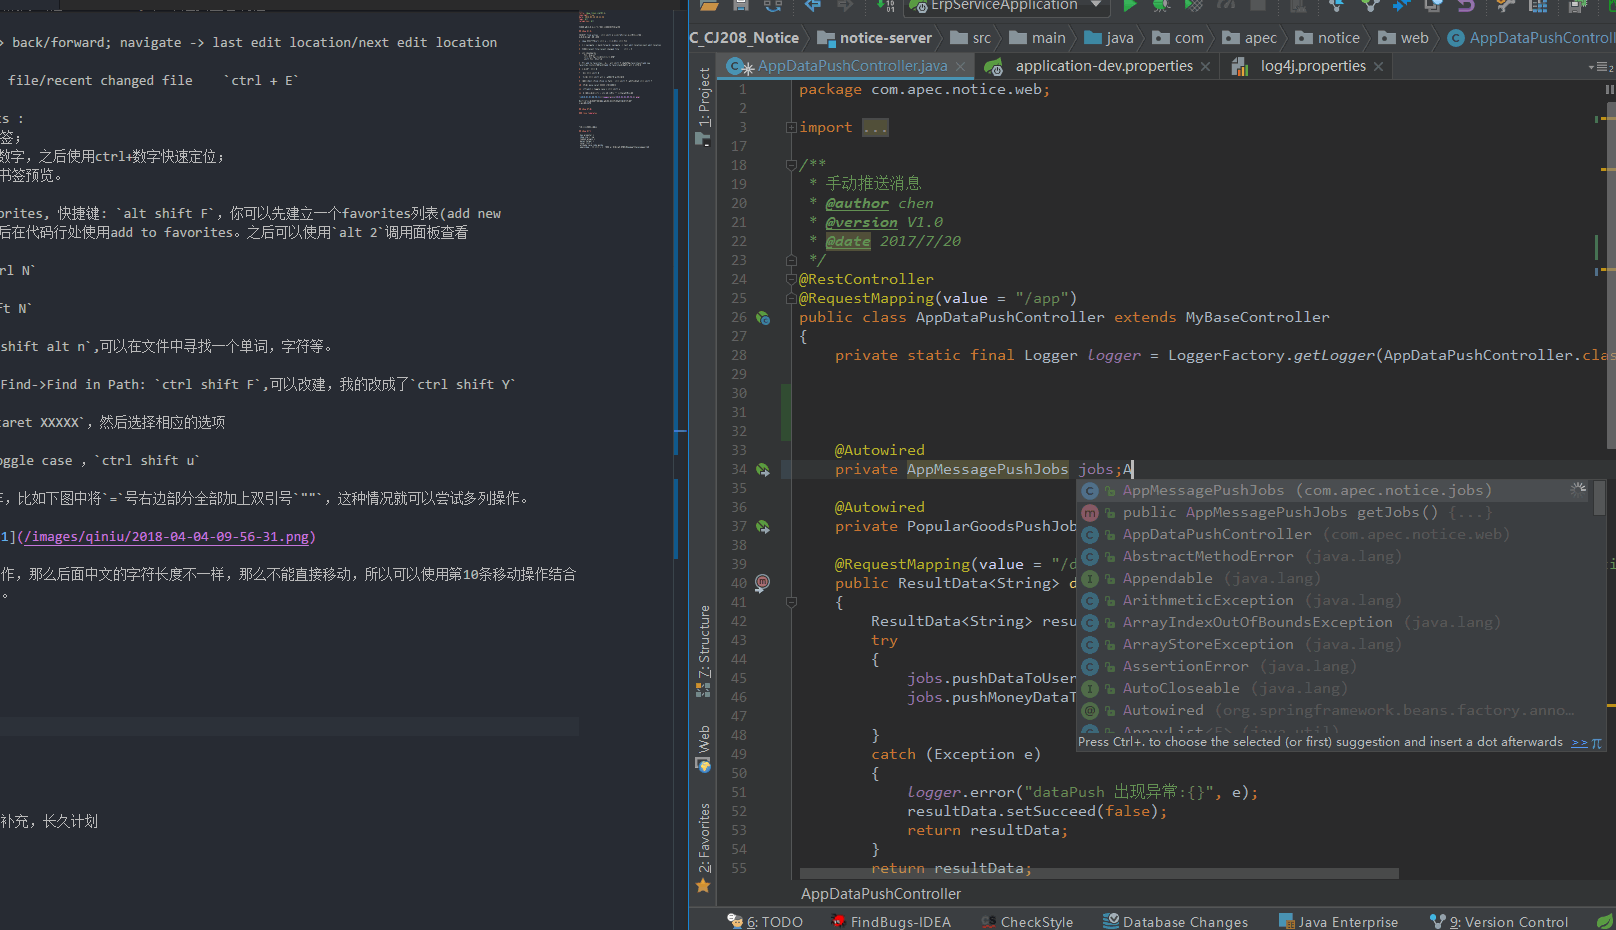This screenshot has width=1616, height=930.
Task: Collapse the Javadoc comment at line 18
Action: [791, 165]
